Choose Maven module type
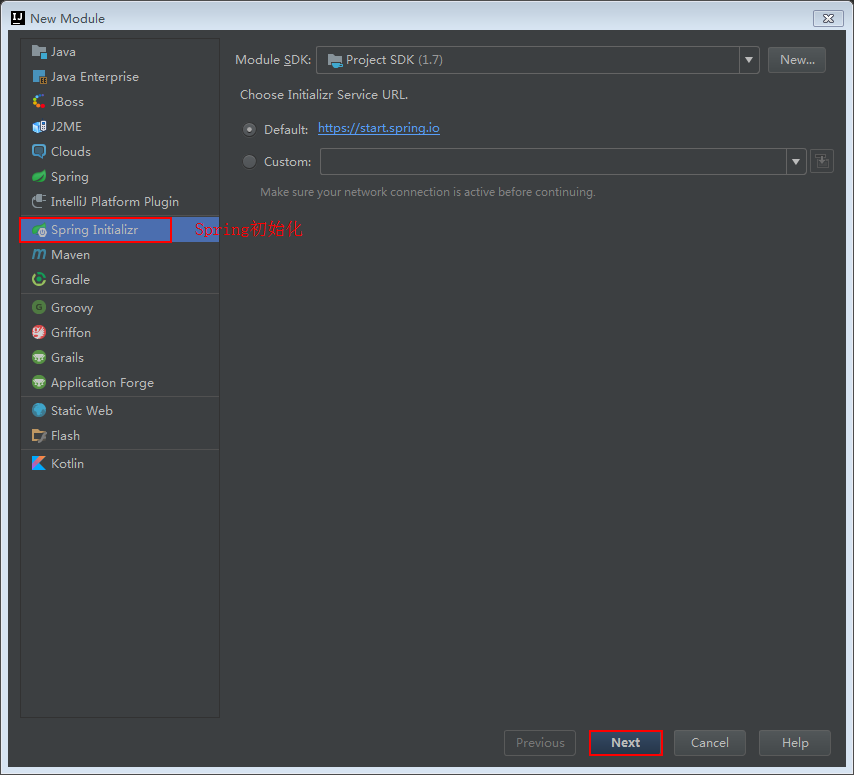The image size is (854, 775). tap(120, 254)
